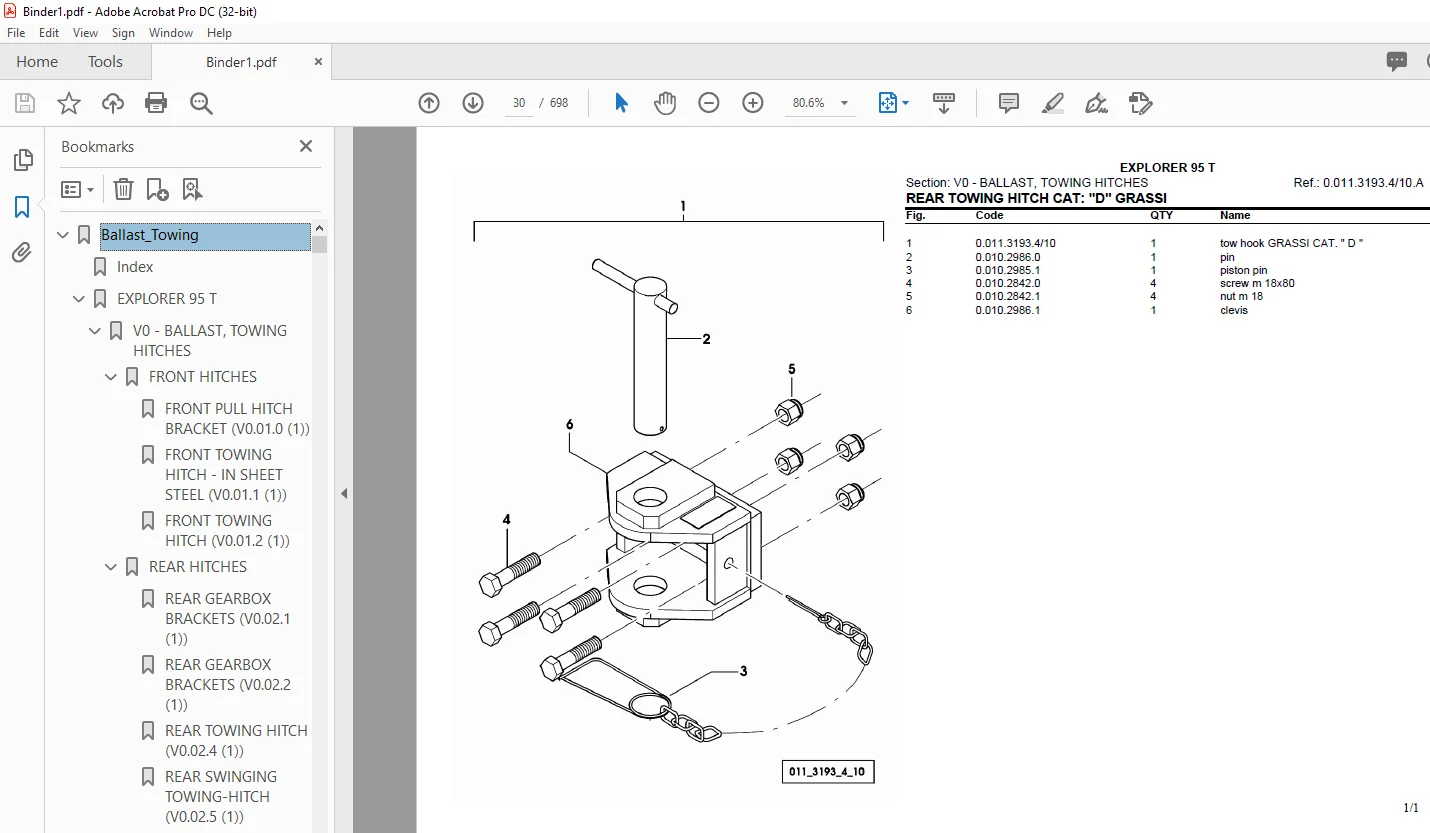Open the chat comments bubble icon

point(1397,62)
